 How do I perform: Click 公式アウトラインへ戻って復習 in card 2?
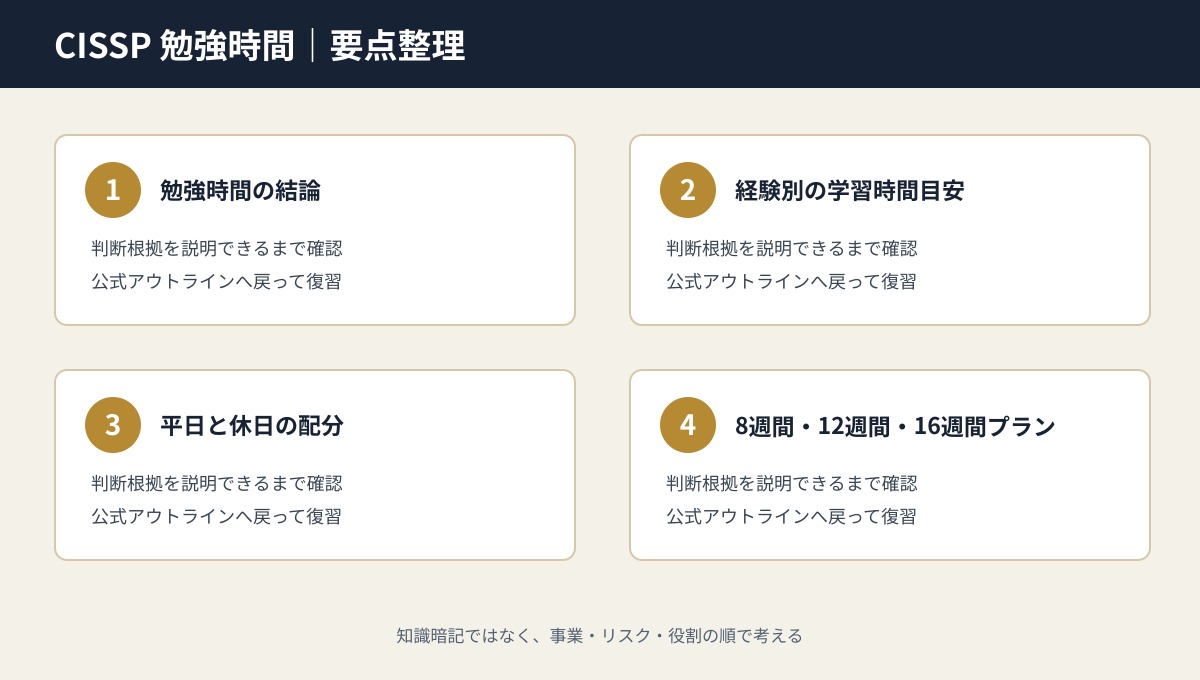pos(791,281)
